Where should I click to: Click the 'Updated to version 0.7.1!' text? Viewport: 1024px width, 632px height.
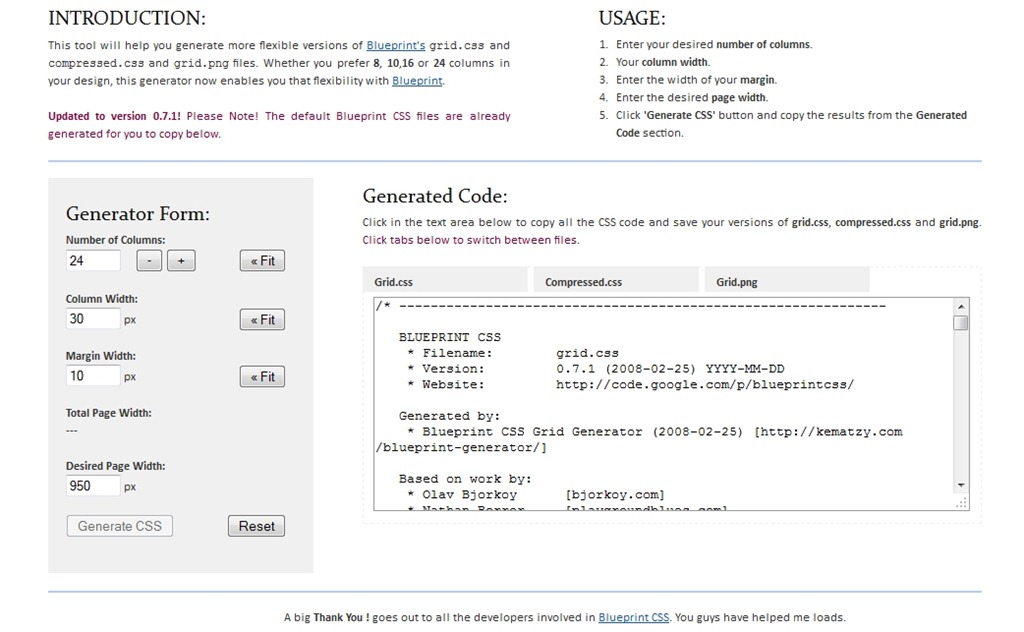click(x=114, y=116)
